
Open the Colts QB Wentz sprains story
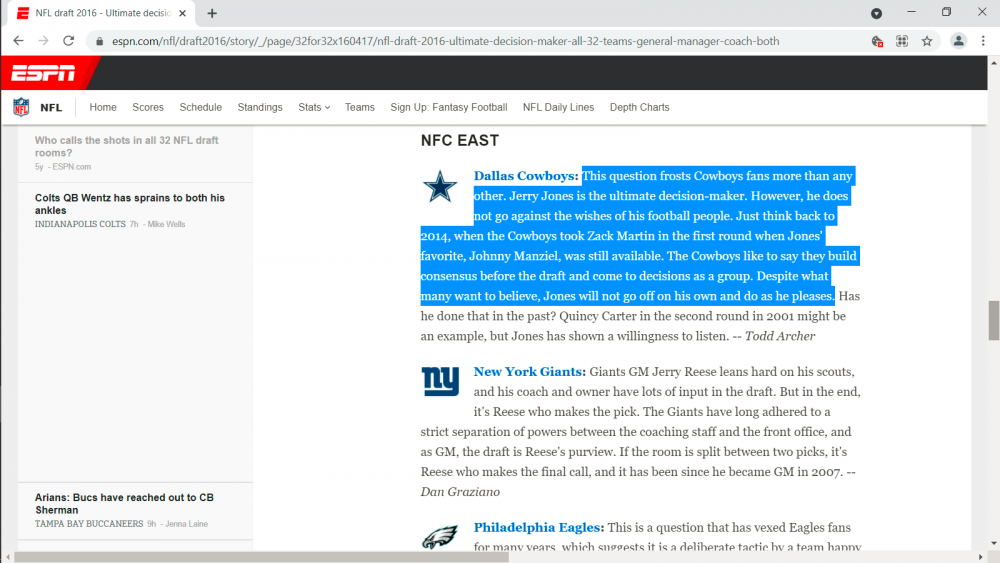(x=130, y=204)
